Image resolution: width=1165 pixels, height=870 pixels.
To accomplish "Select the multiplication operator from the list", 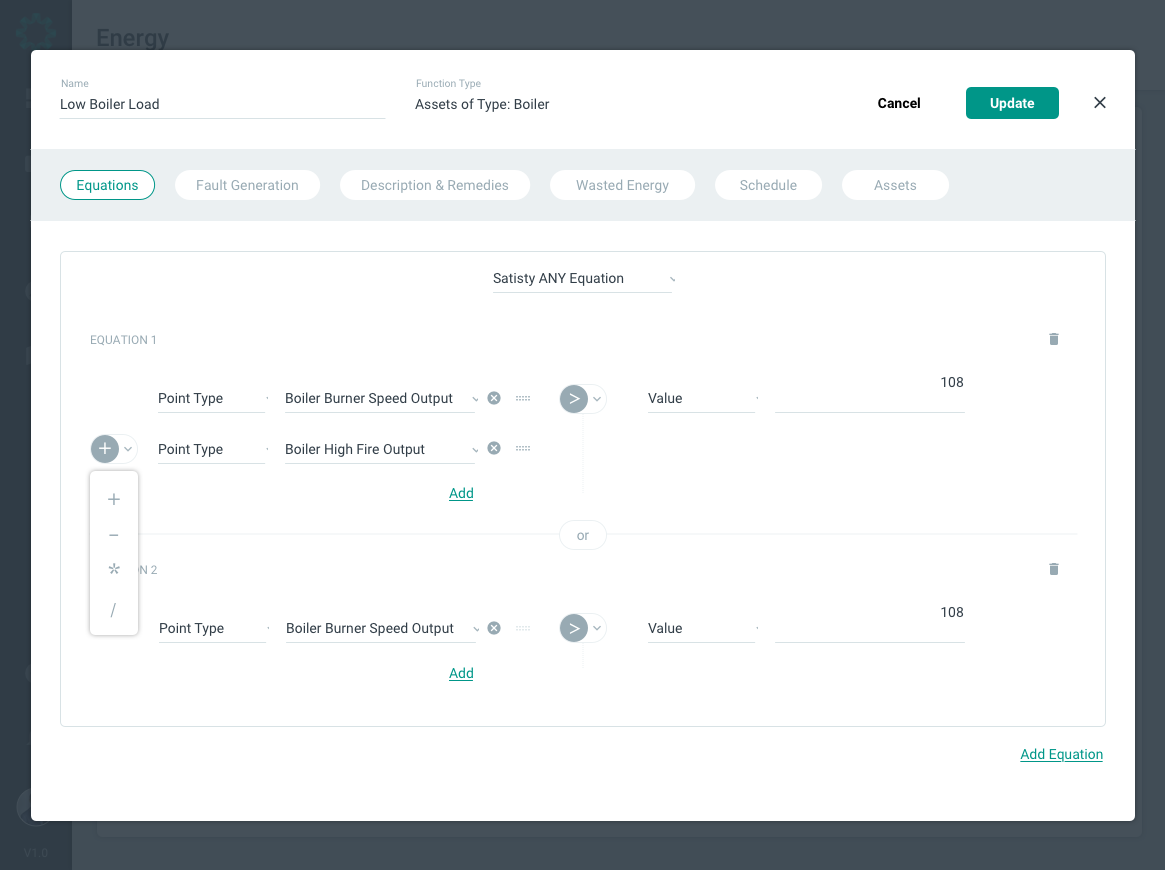I will pyautogui.click(x=114, y=568).
